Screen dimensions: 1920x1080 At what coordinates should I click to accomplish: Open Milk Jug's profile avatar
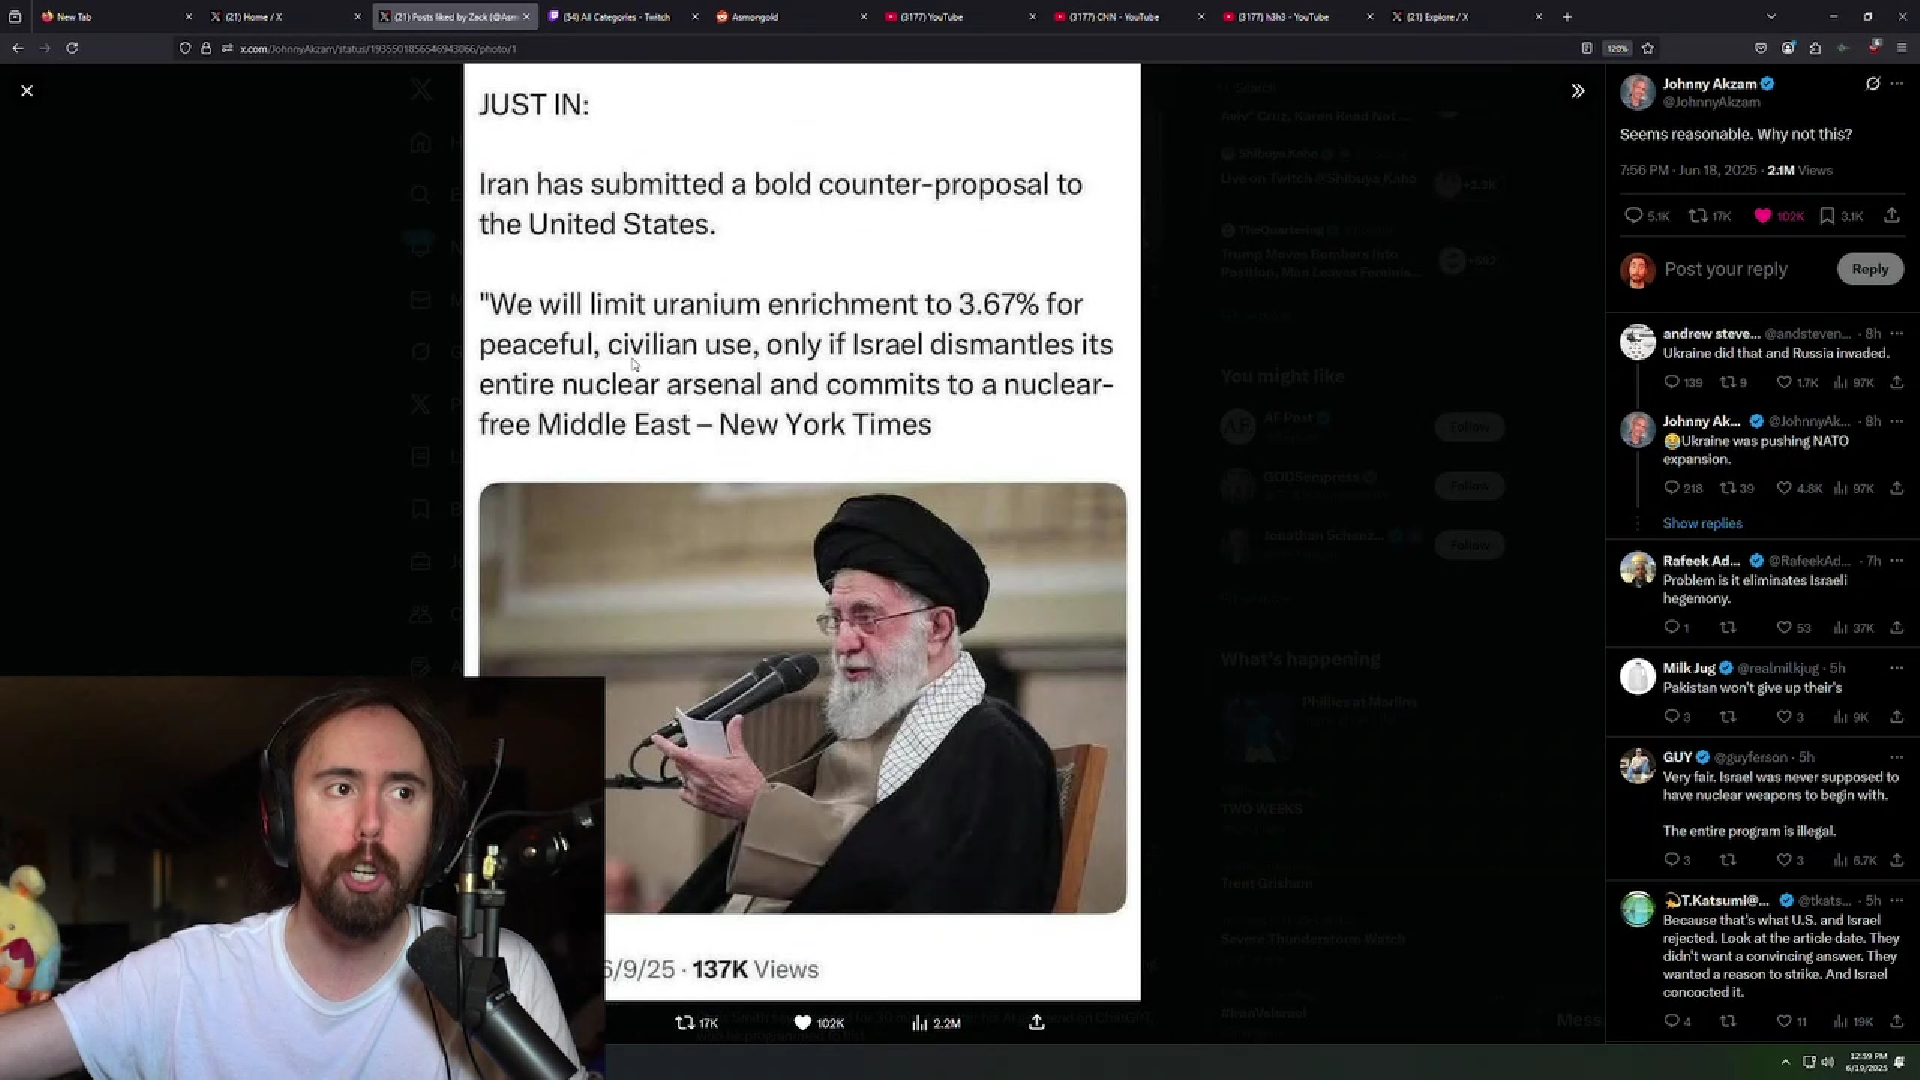pos(1638,677)
